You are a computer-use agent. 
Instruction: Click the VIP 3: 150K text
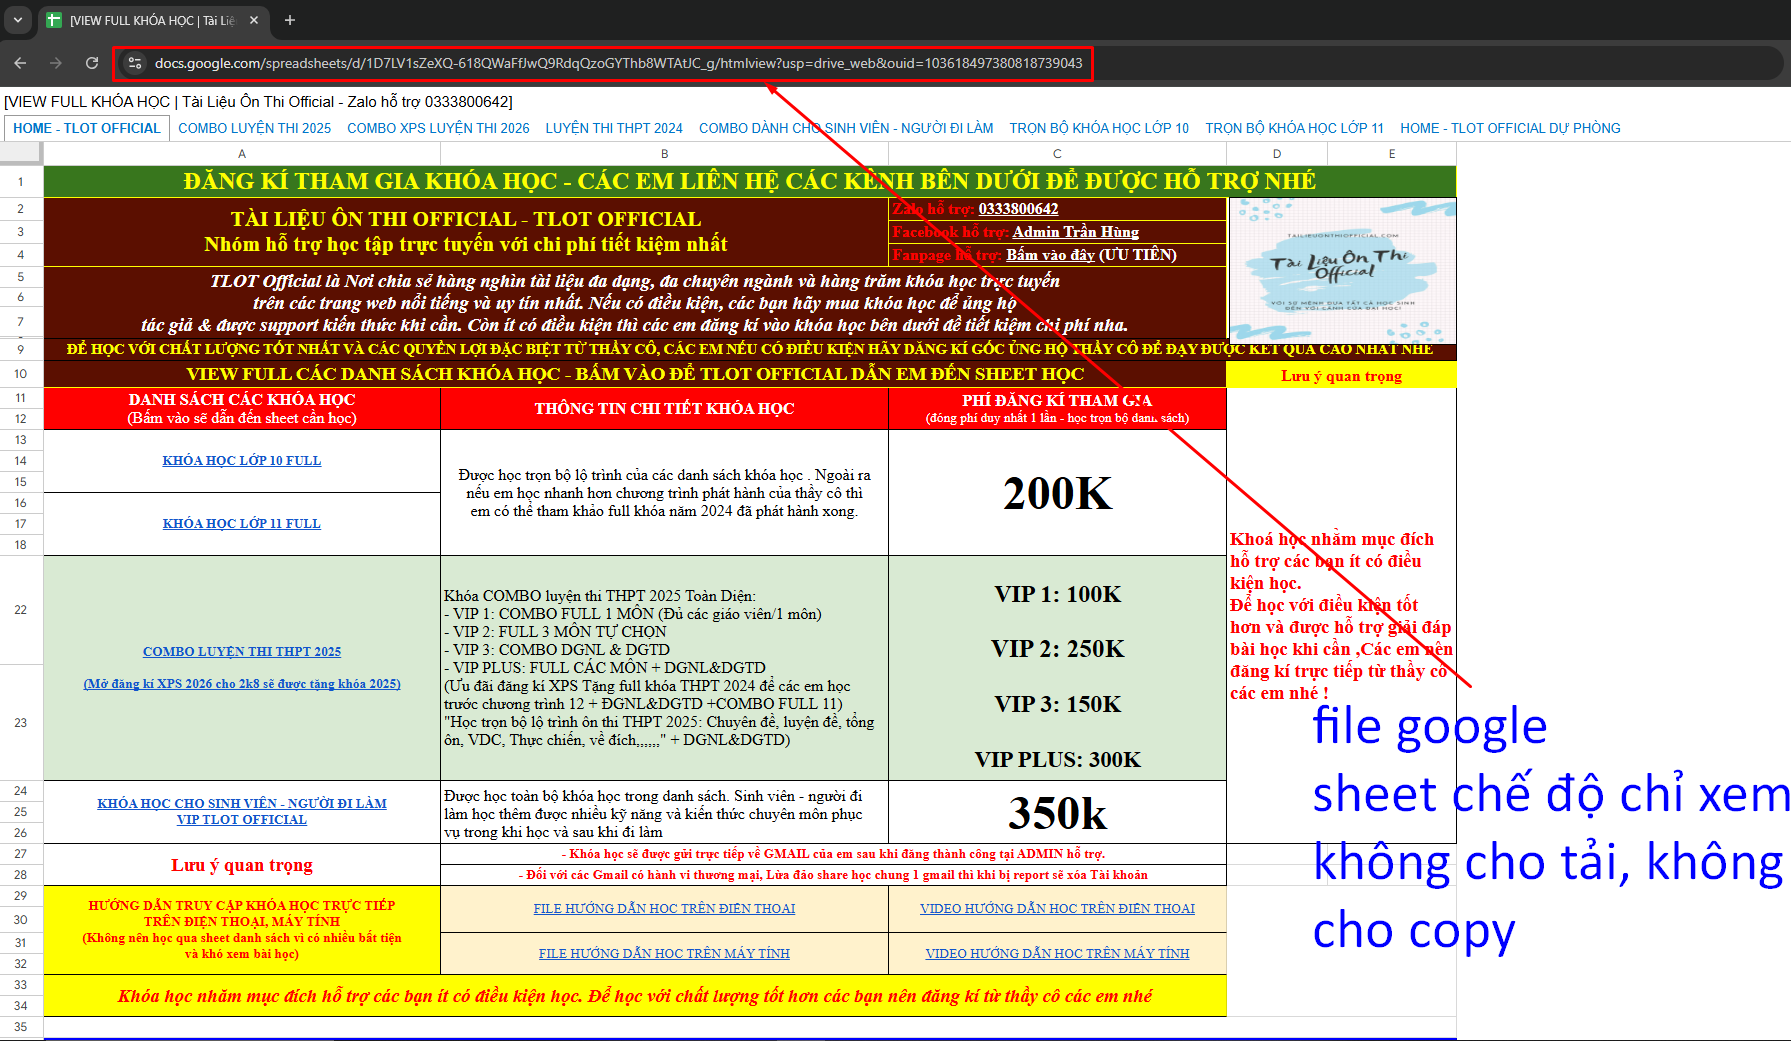tap(1057, 704)
